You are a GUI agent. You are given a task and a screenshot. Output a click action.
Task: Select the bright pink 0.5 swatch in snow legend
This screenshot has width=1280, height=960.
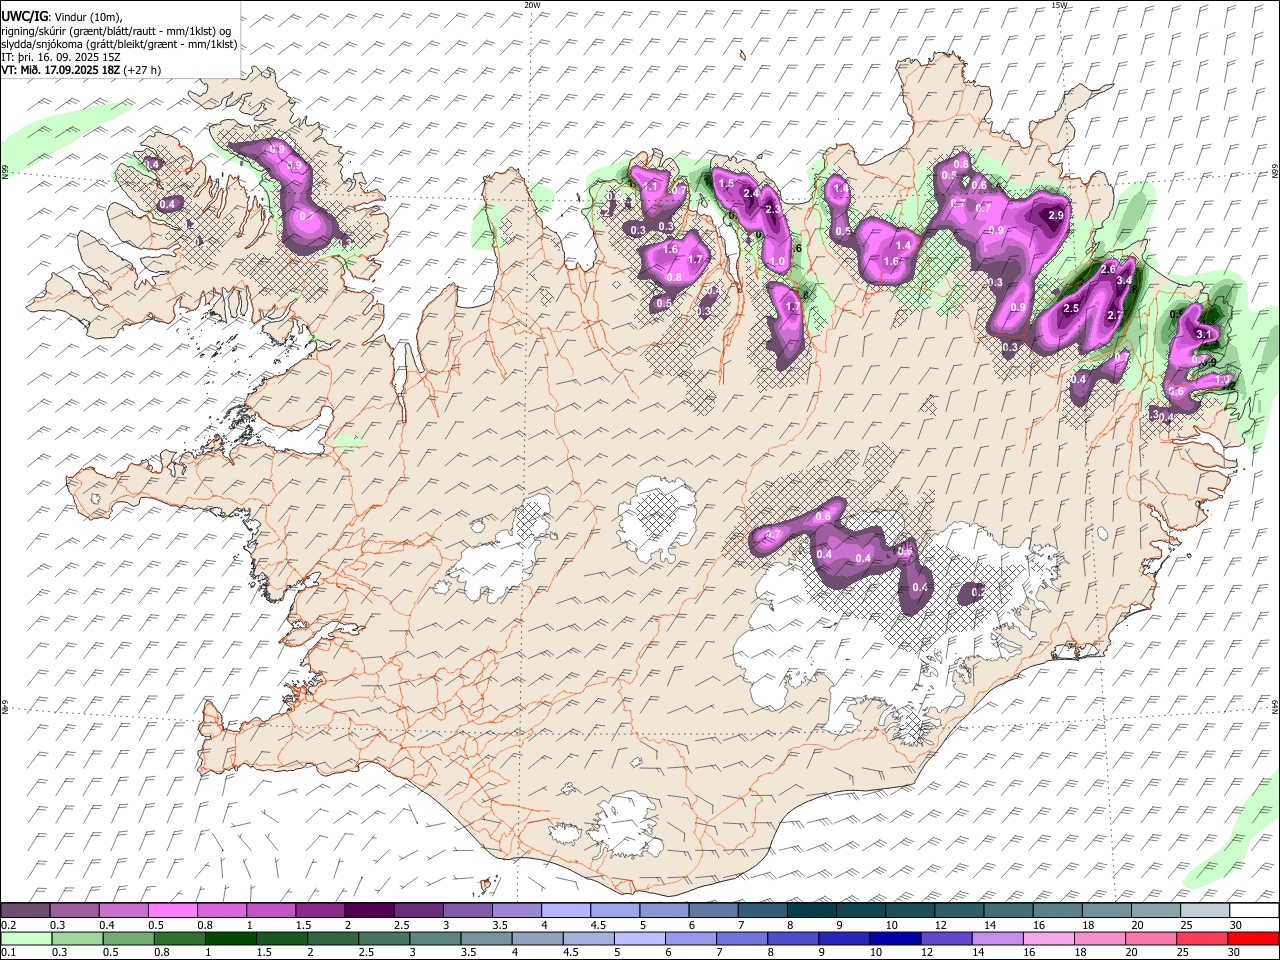(172, 910)
